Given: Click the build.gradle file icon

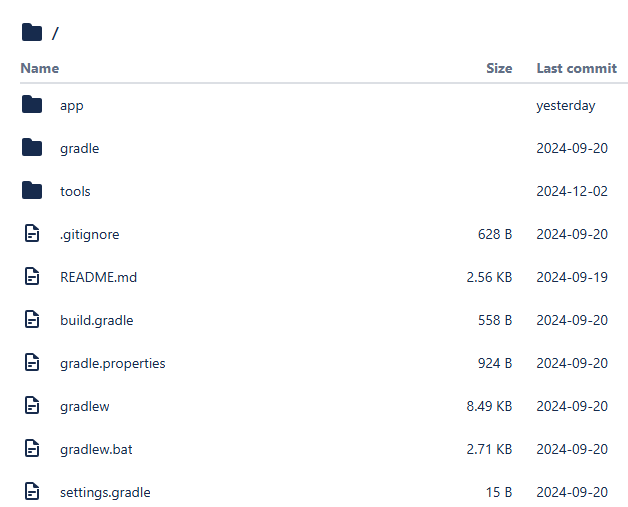Looking at the screenshot, I should (x=32, y=320).
